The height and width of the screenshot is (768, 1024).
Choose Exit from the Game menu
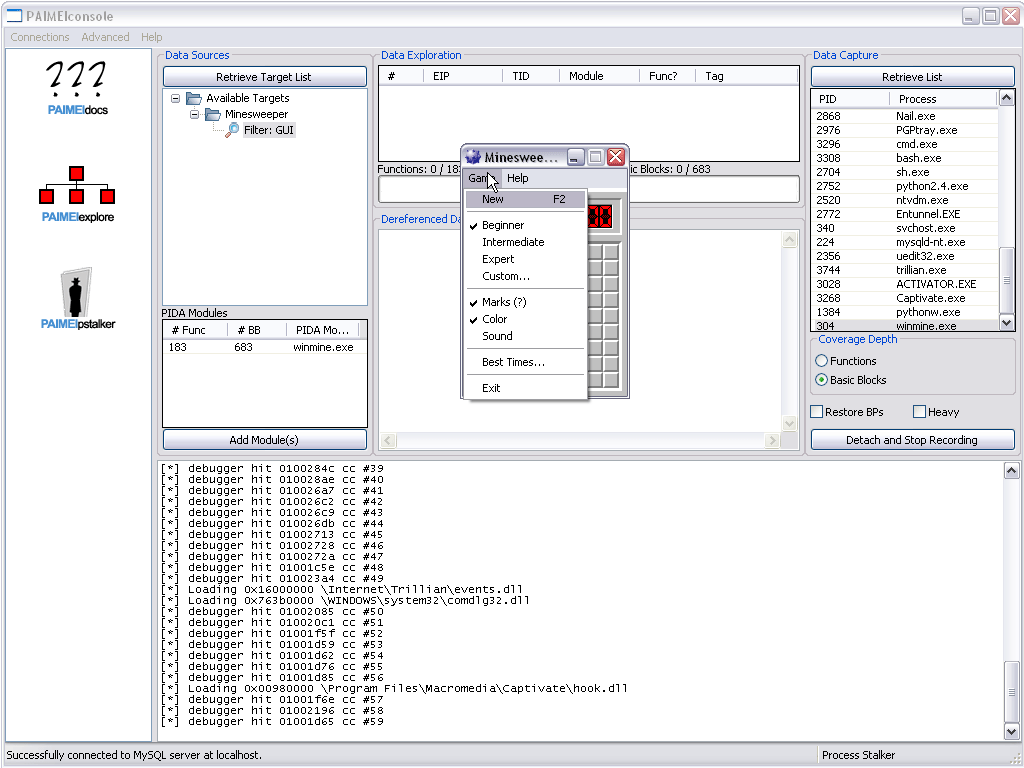pyautogui.click(x=526, y=388)
